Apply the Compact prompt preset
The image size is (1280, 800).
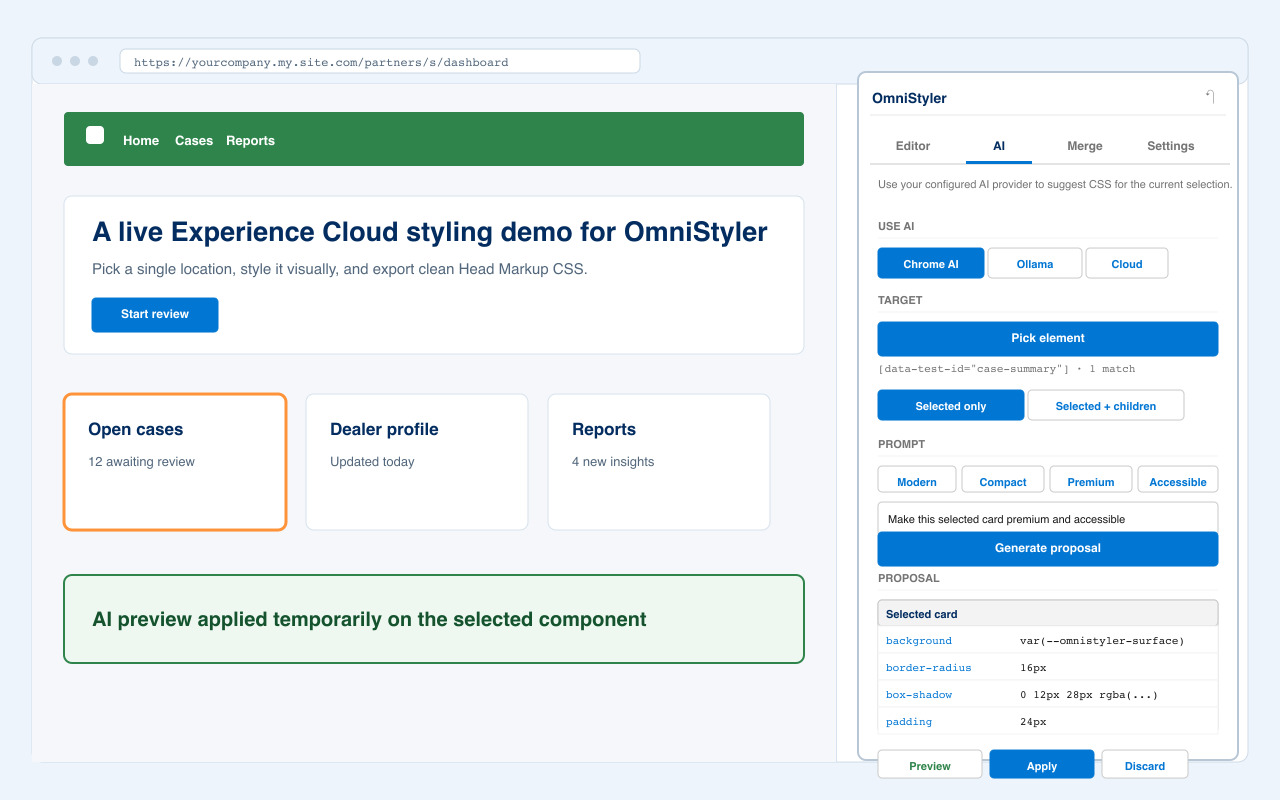coord(1003,480)
